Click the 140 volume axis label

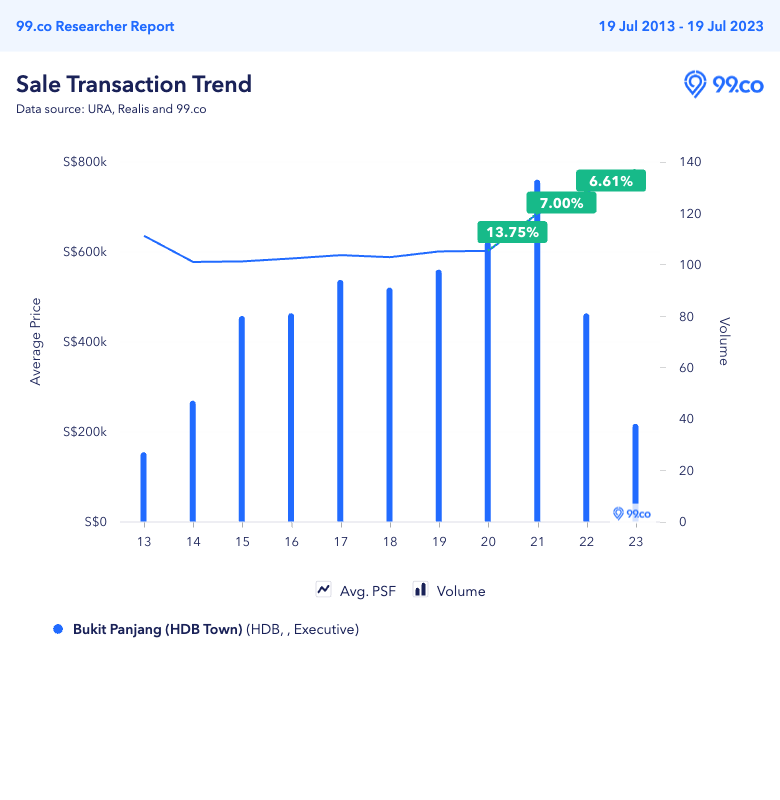click(x=690, y=162)
